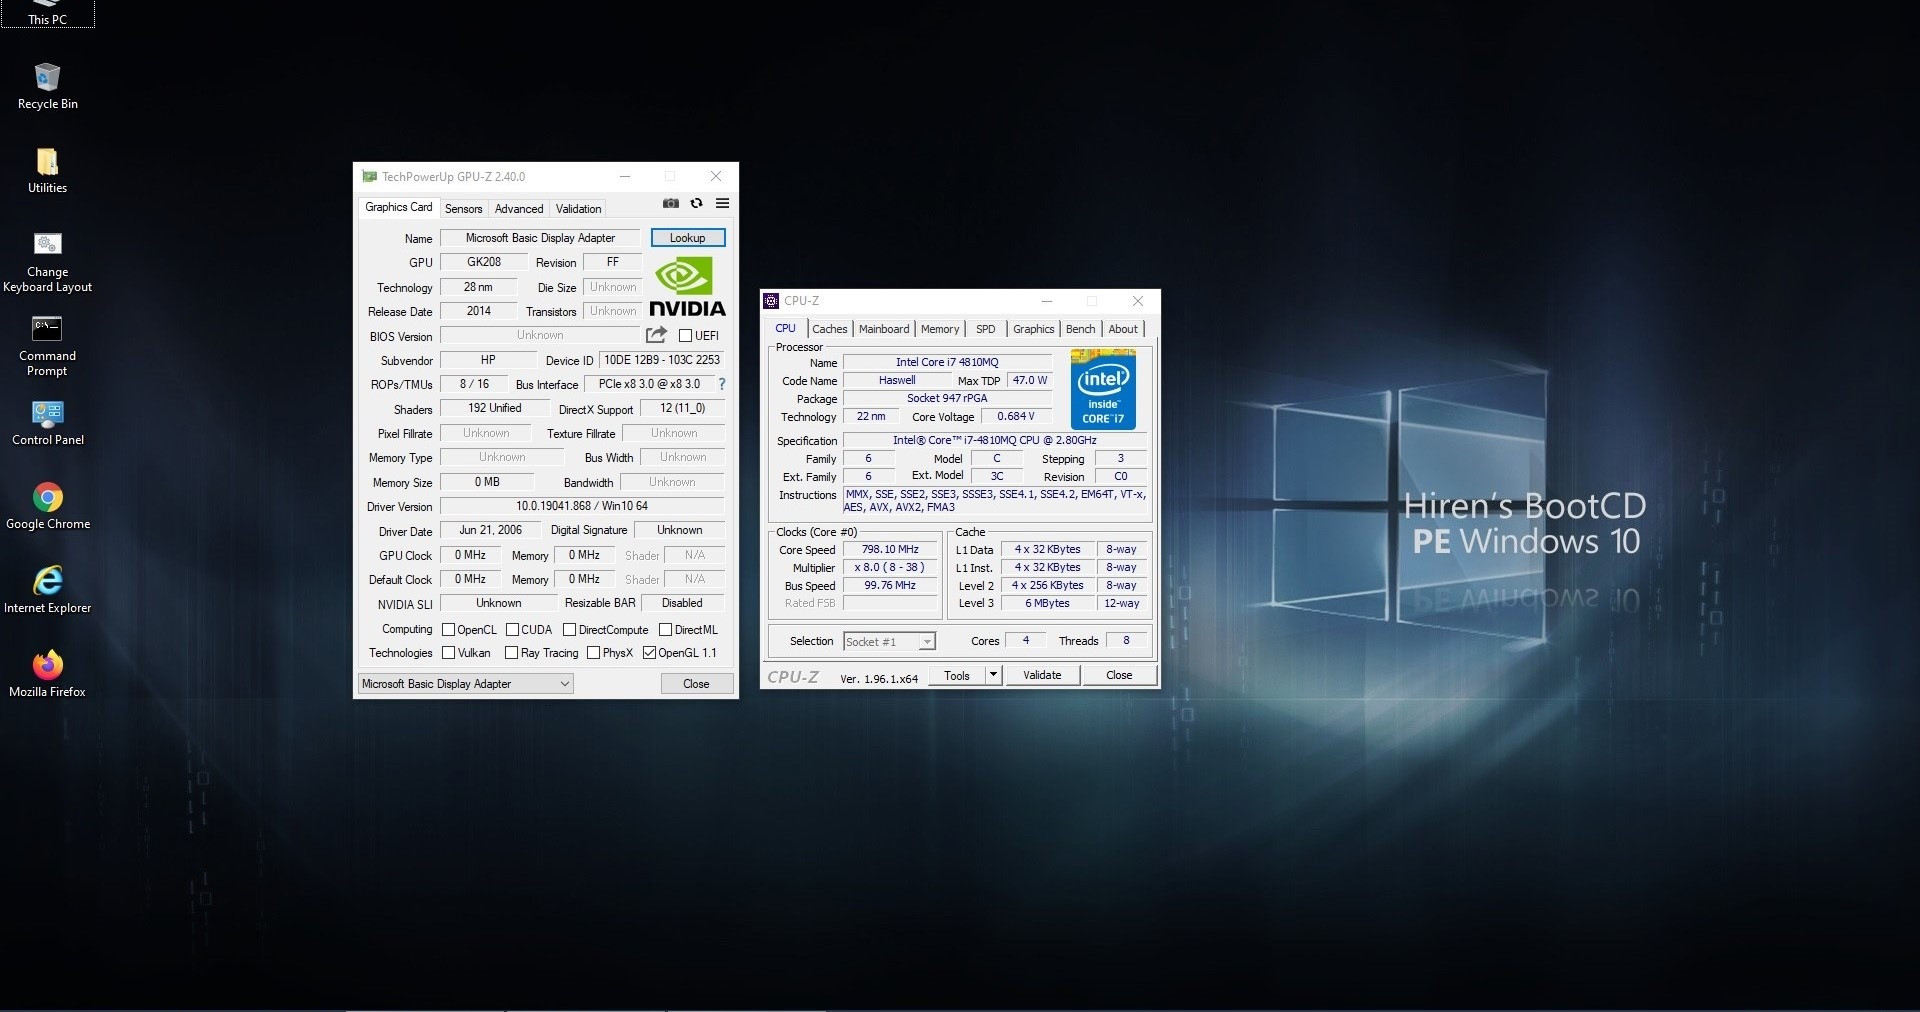This screenshot has height=1012, width=1920.
Task: Launch the Mozilla Firefox desktop icon
Action: click(x=47, y=675)
